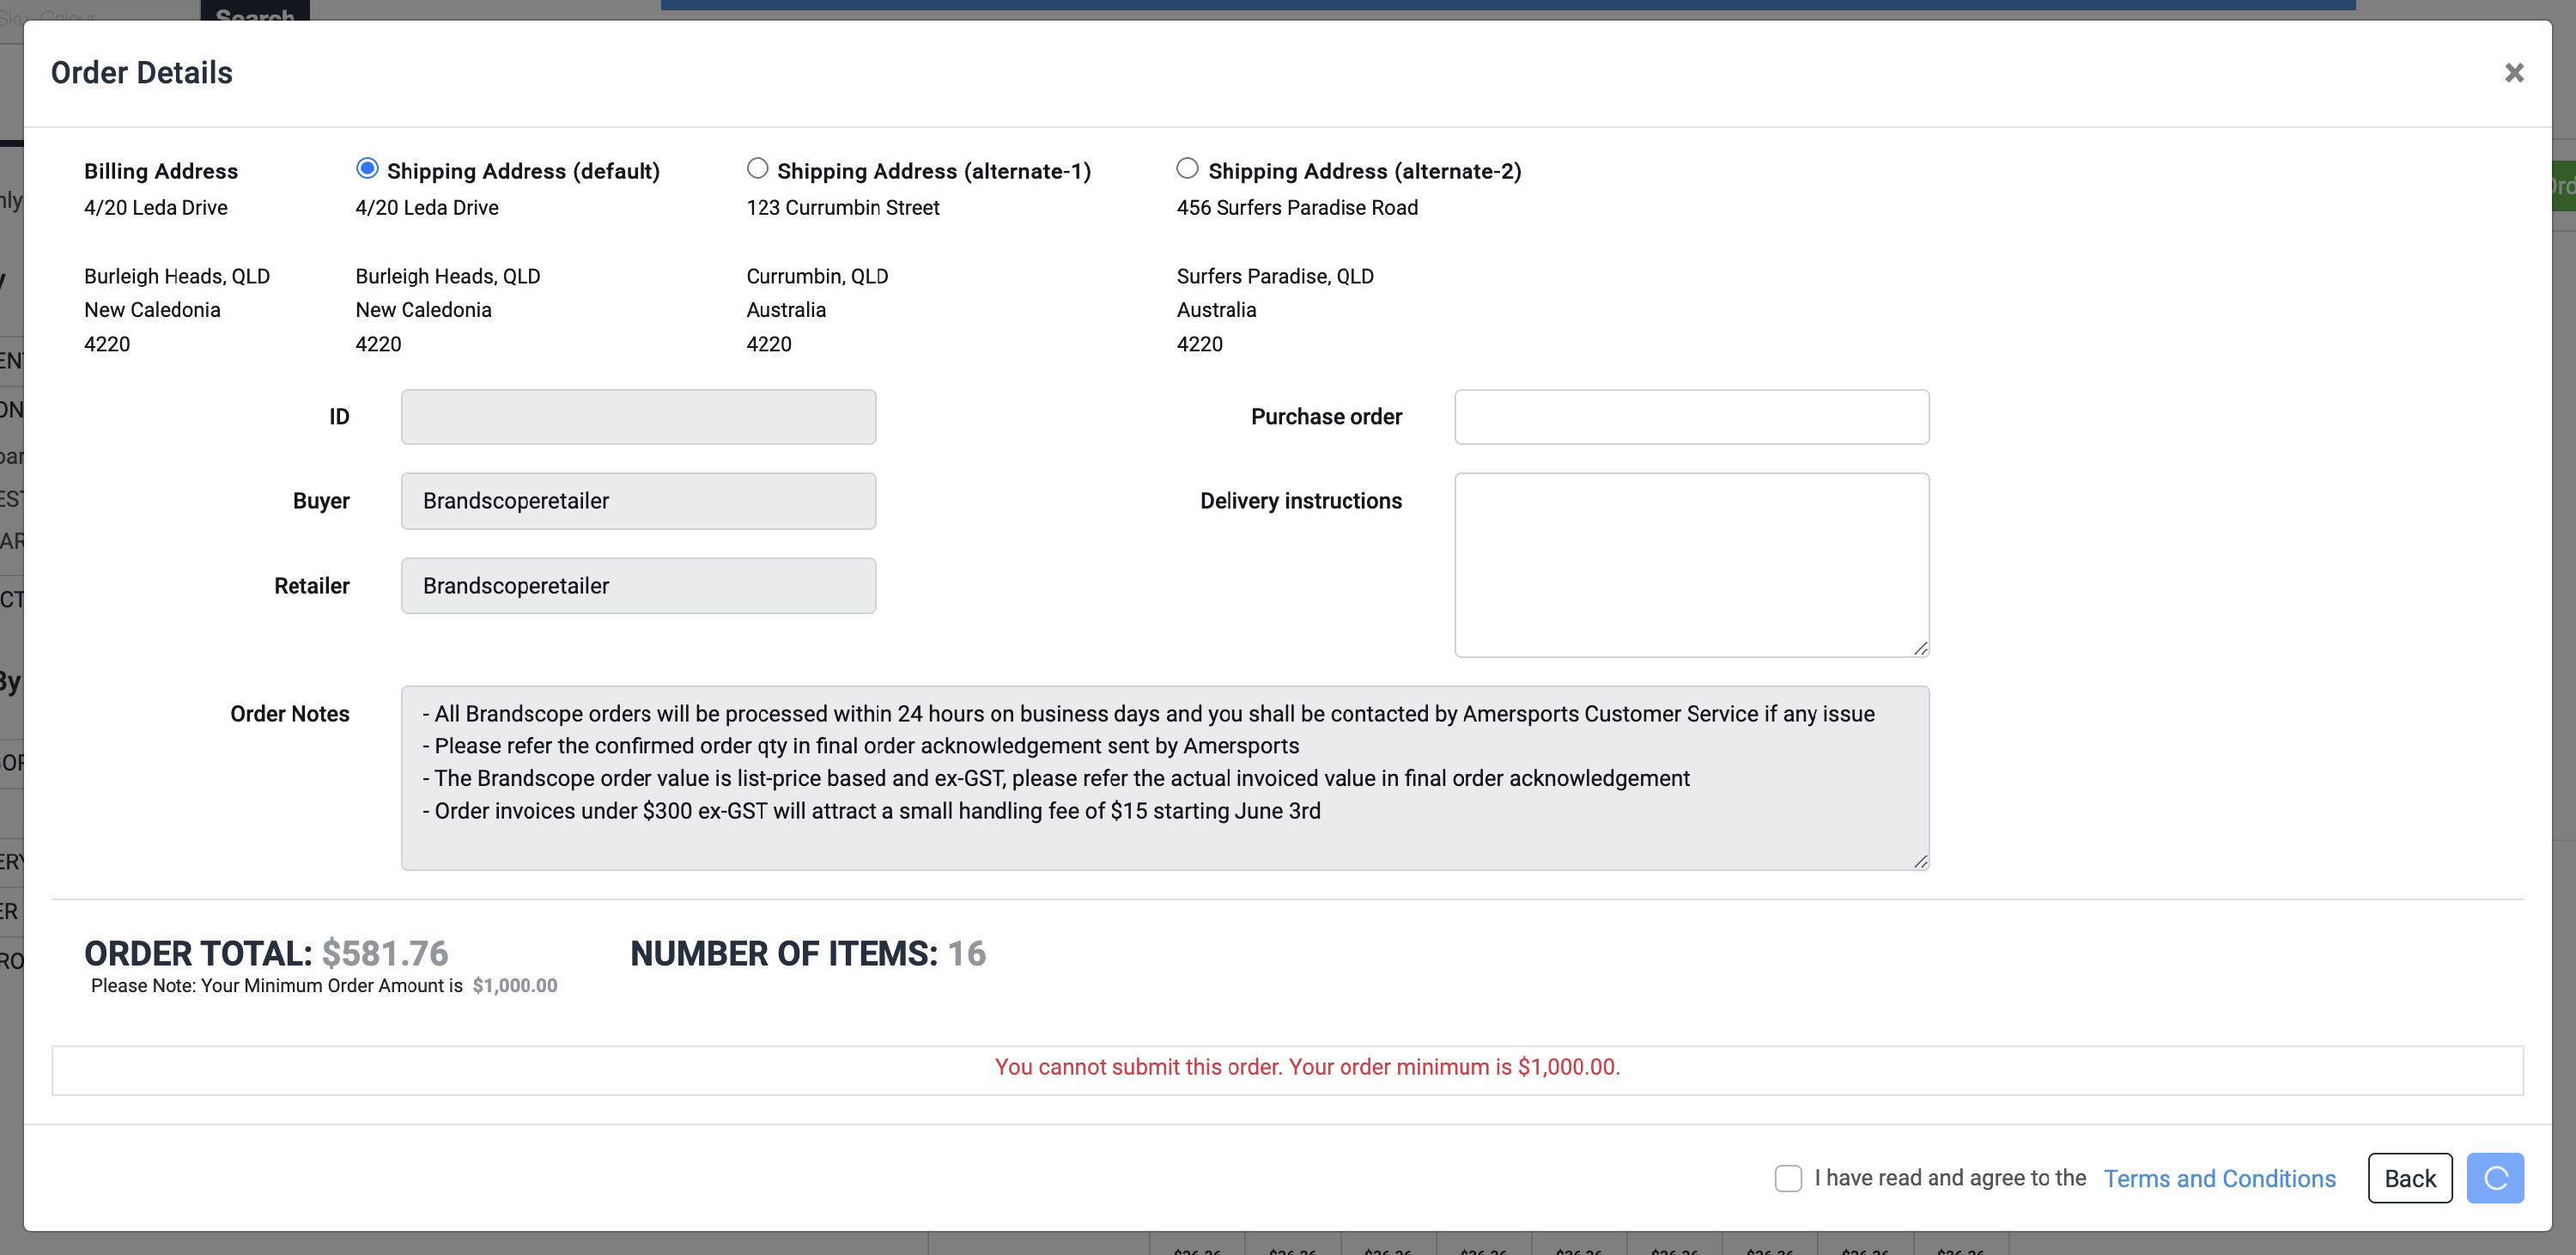Click '456 Surfers Paradise Road' address line
The image size is (2576, 1255).
[1297, 208]
